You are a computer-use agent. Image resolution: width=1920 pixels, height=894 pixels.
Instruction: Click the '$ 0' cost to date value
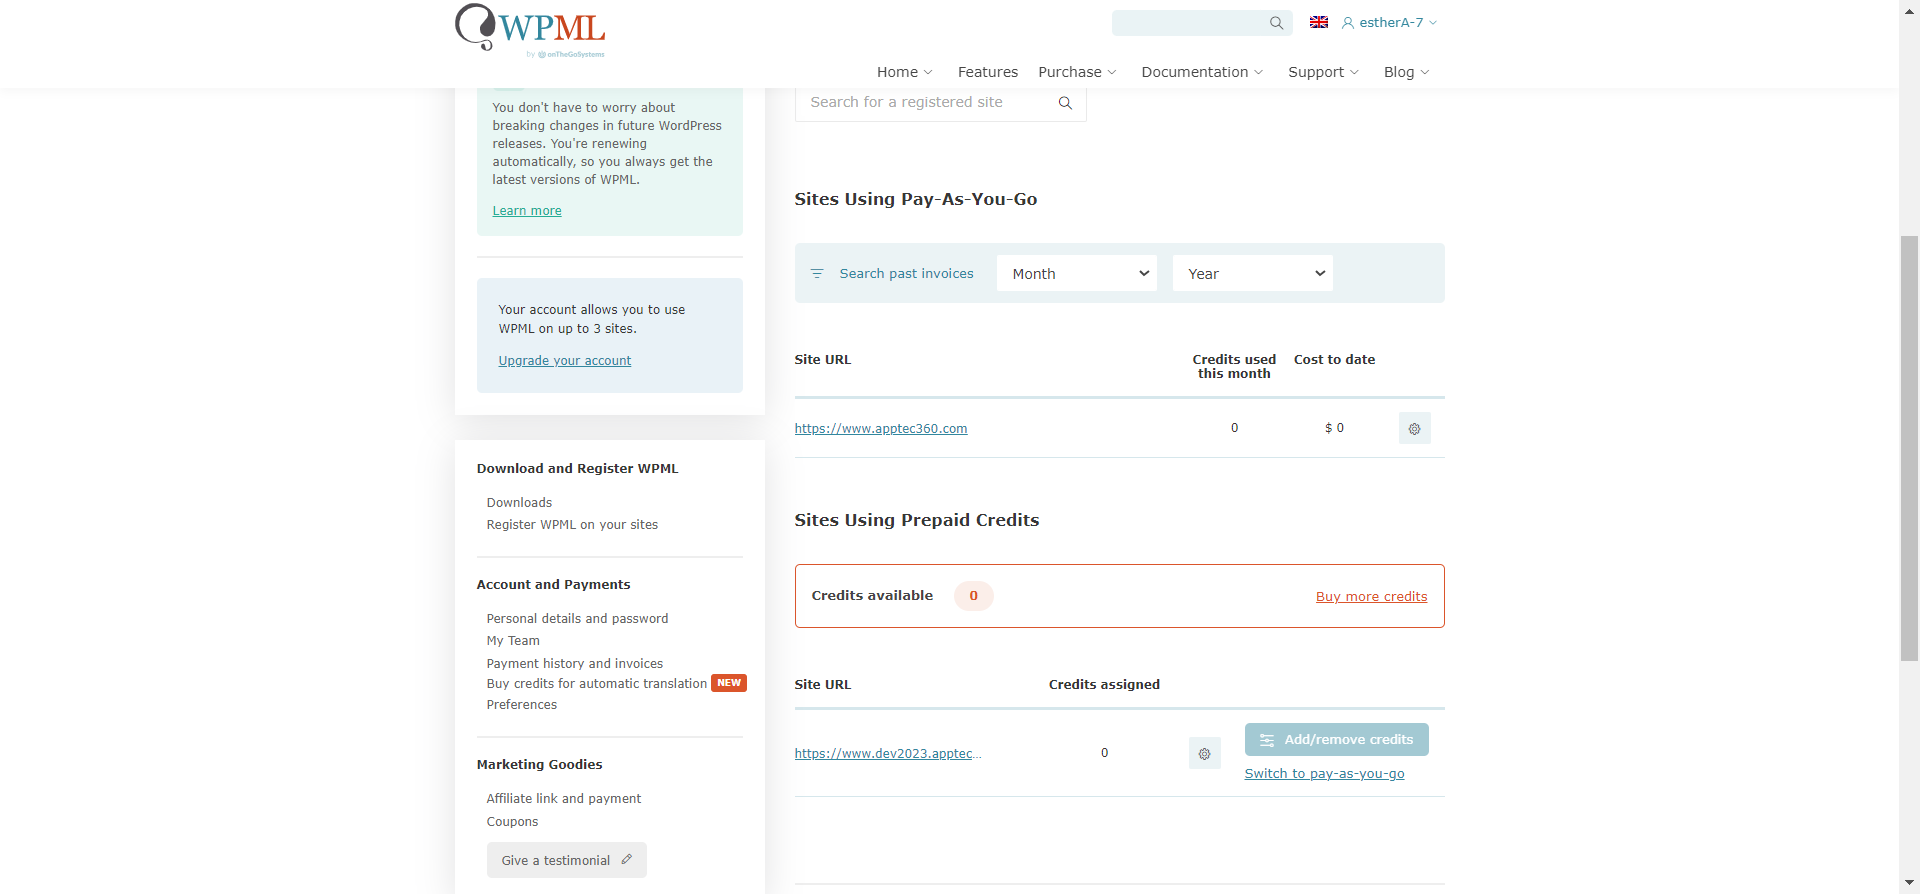click(x=1334, y=428)
